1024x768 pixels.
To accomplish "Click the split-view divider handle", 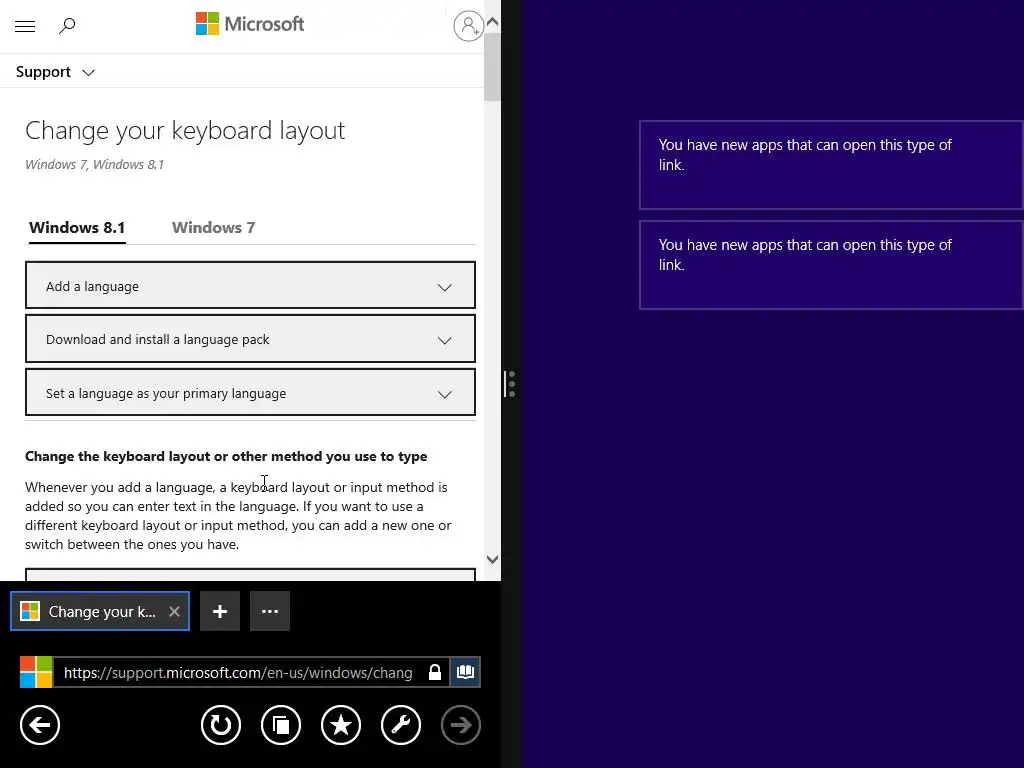I will coord(510,384).
